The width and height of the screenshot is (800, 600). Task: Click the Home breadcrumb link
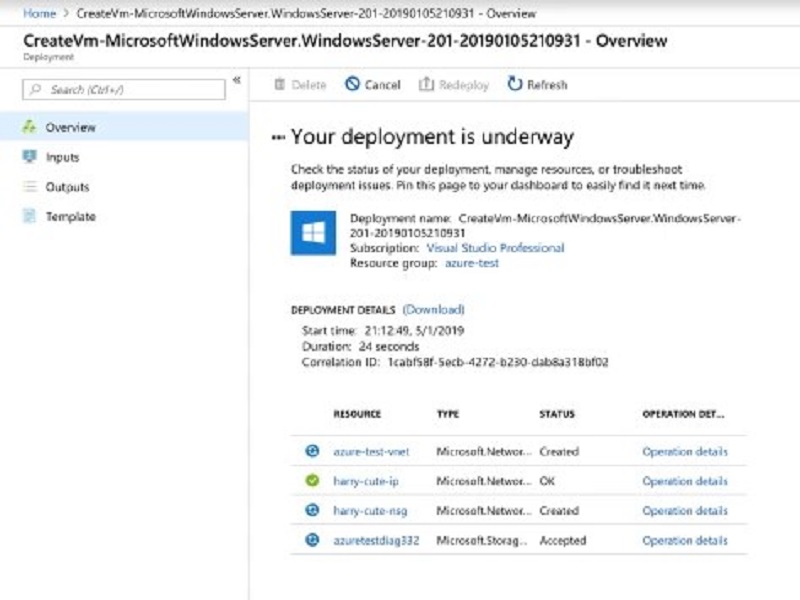click(39, 13)
